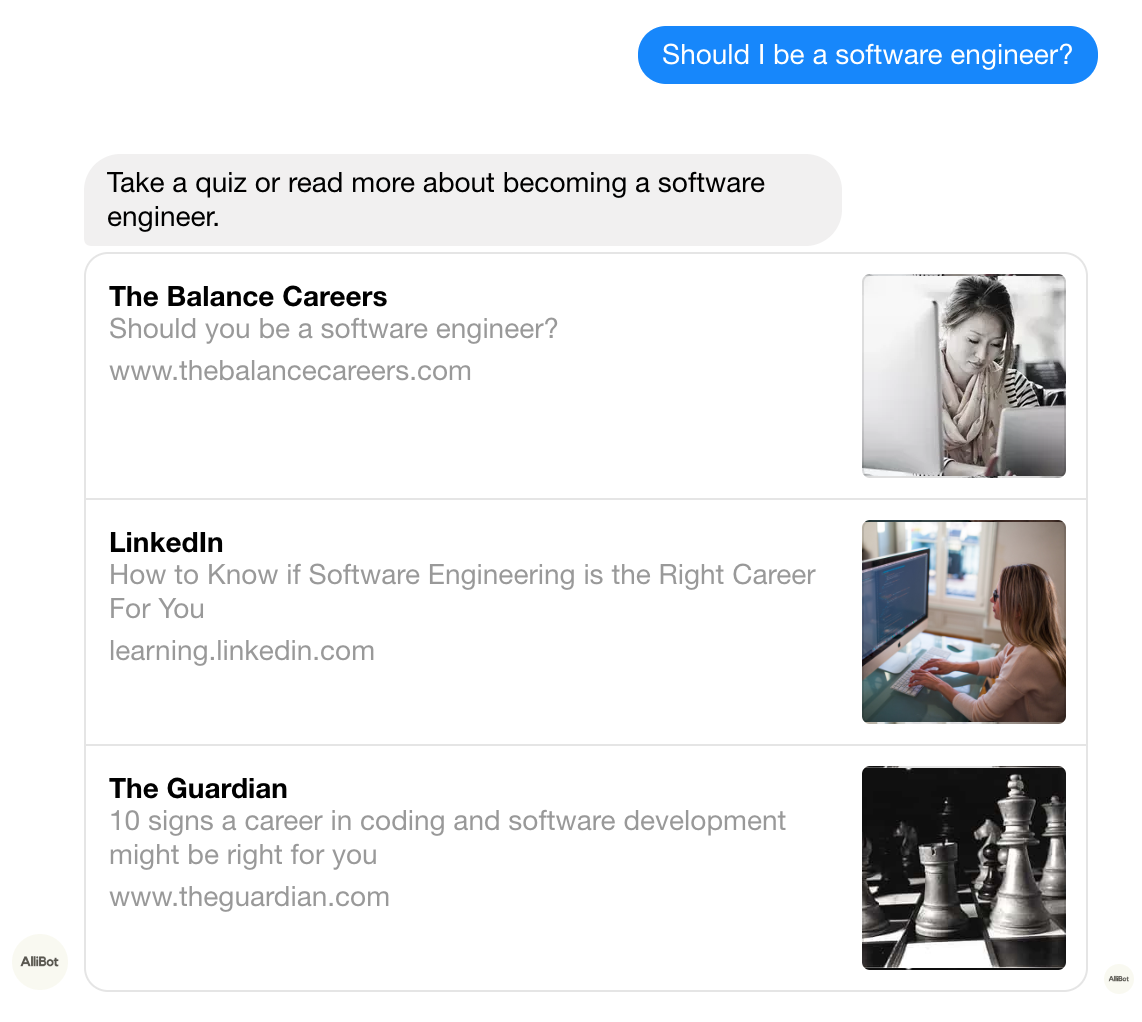Open the chess pieces thumbnail image

964,868
